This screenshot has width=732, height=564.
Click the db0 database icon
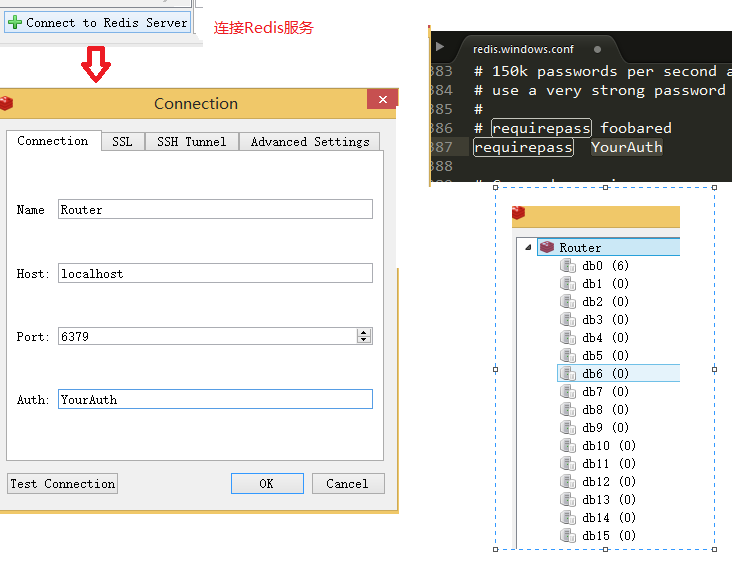[x=568, y=266]
